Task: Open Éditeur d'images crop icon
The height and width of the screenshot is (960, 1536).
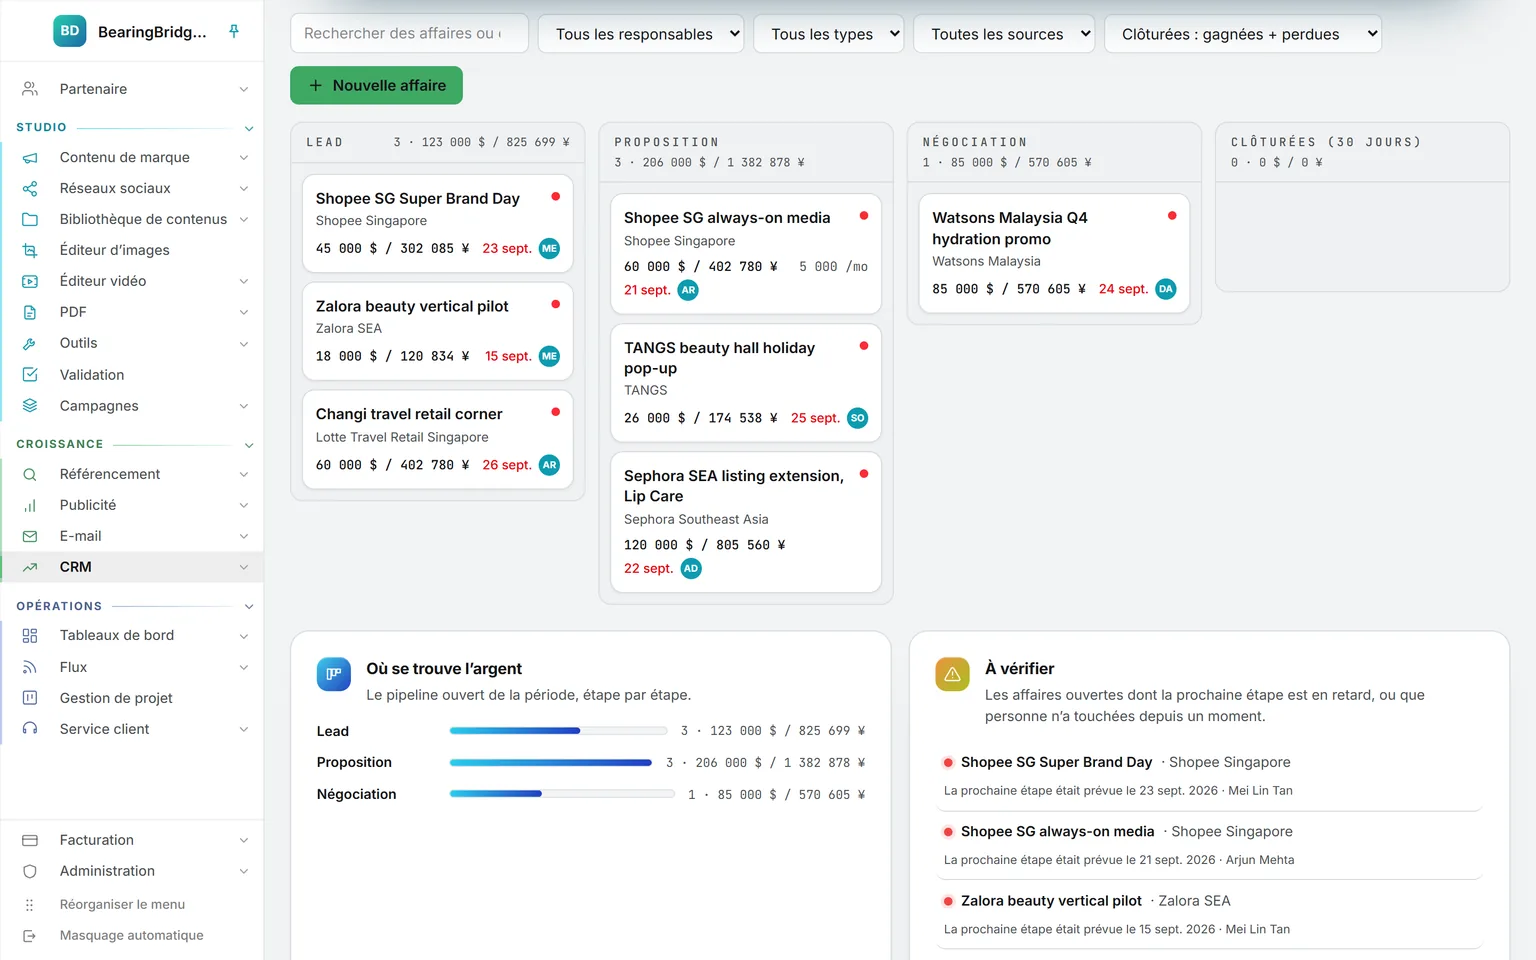Action: click(30, 250)
